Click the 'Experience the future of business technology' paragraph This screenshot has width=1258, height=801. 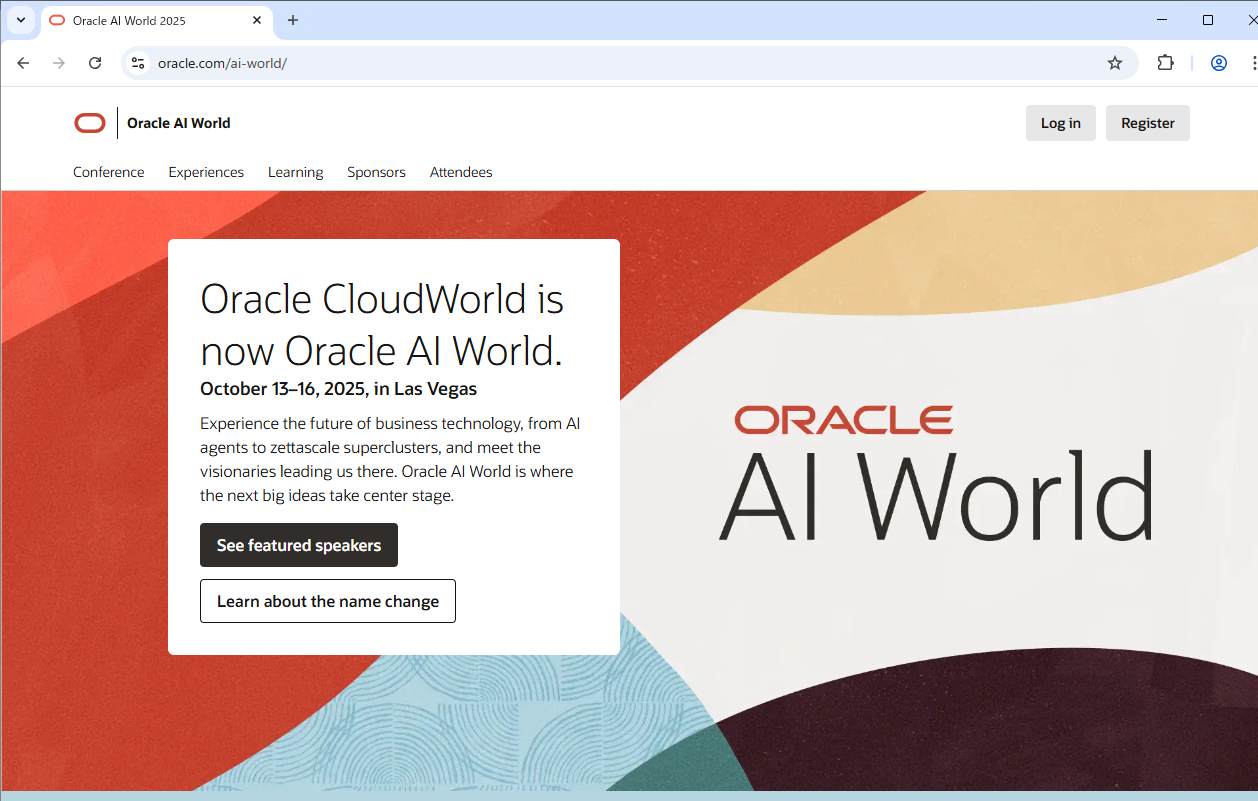pyautogui.click(x=390, y=459)
